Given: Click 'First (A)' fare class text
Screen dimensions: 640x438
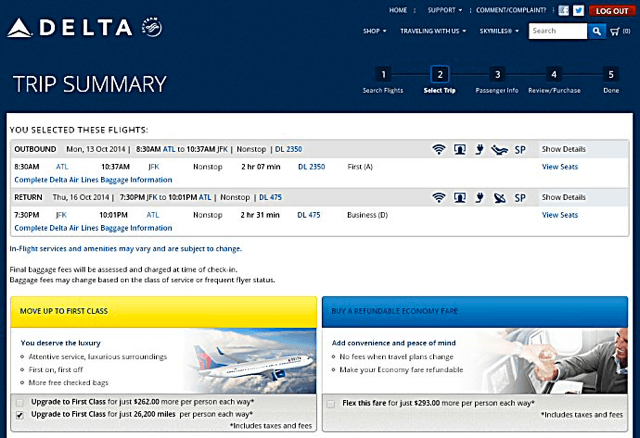Looking at the screenshot, I should [x=360, y=167].
